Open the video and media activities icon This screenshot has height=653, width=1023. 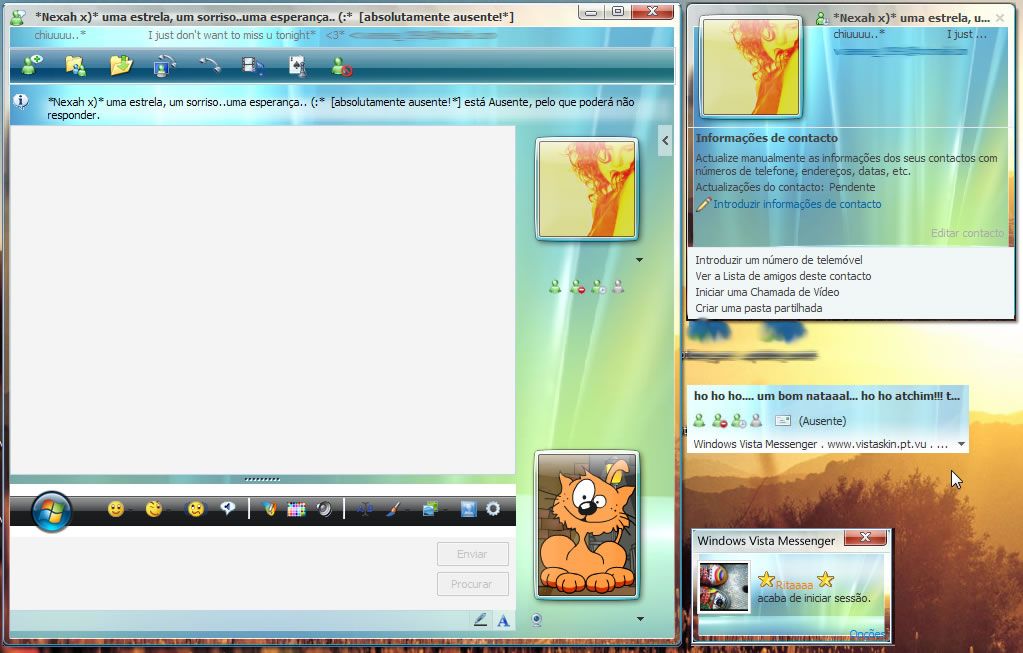253,65
